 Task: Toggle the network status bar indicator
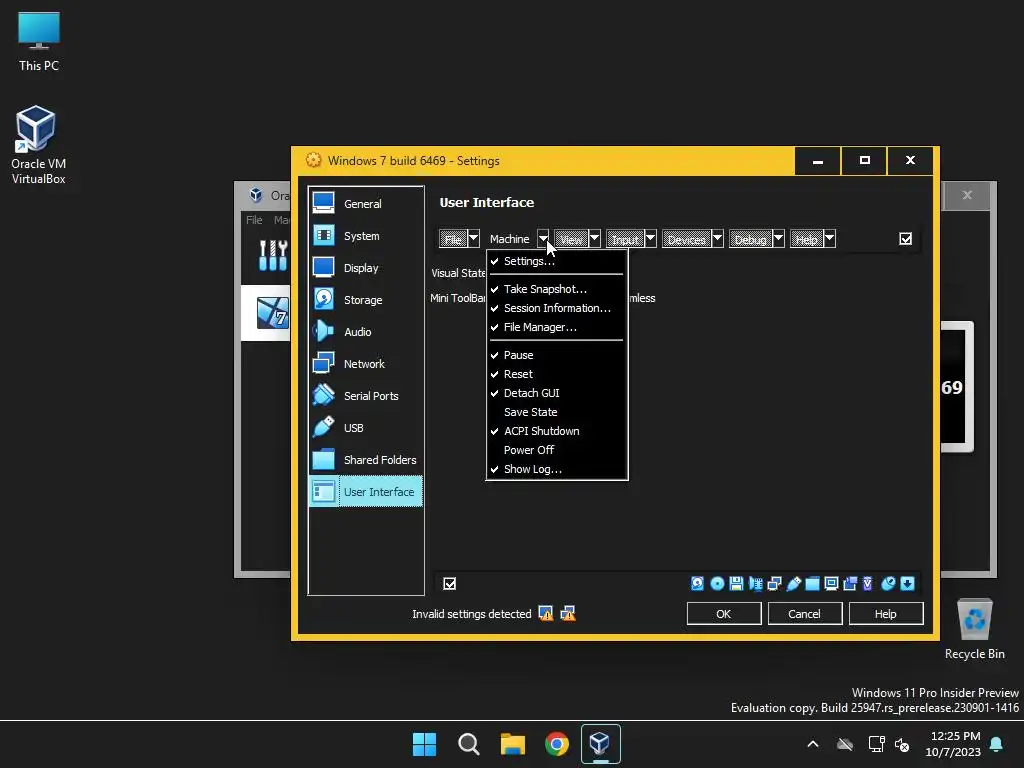[774, 583]
